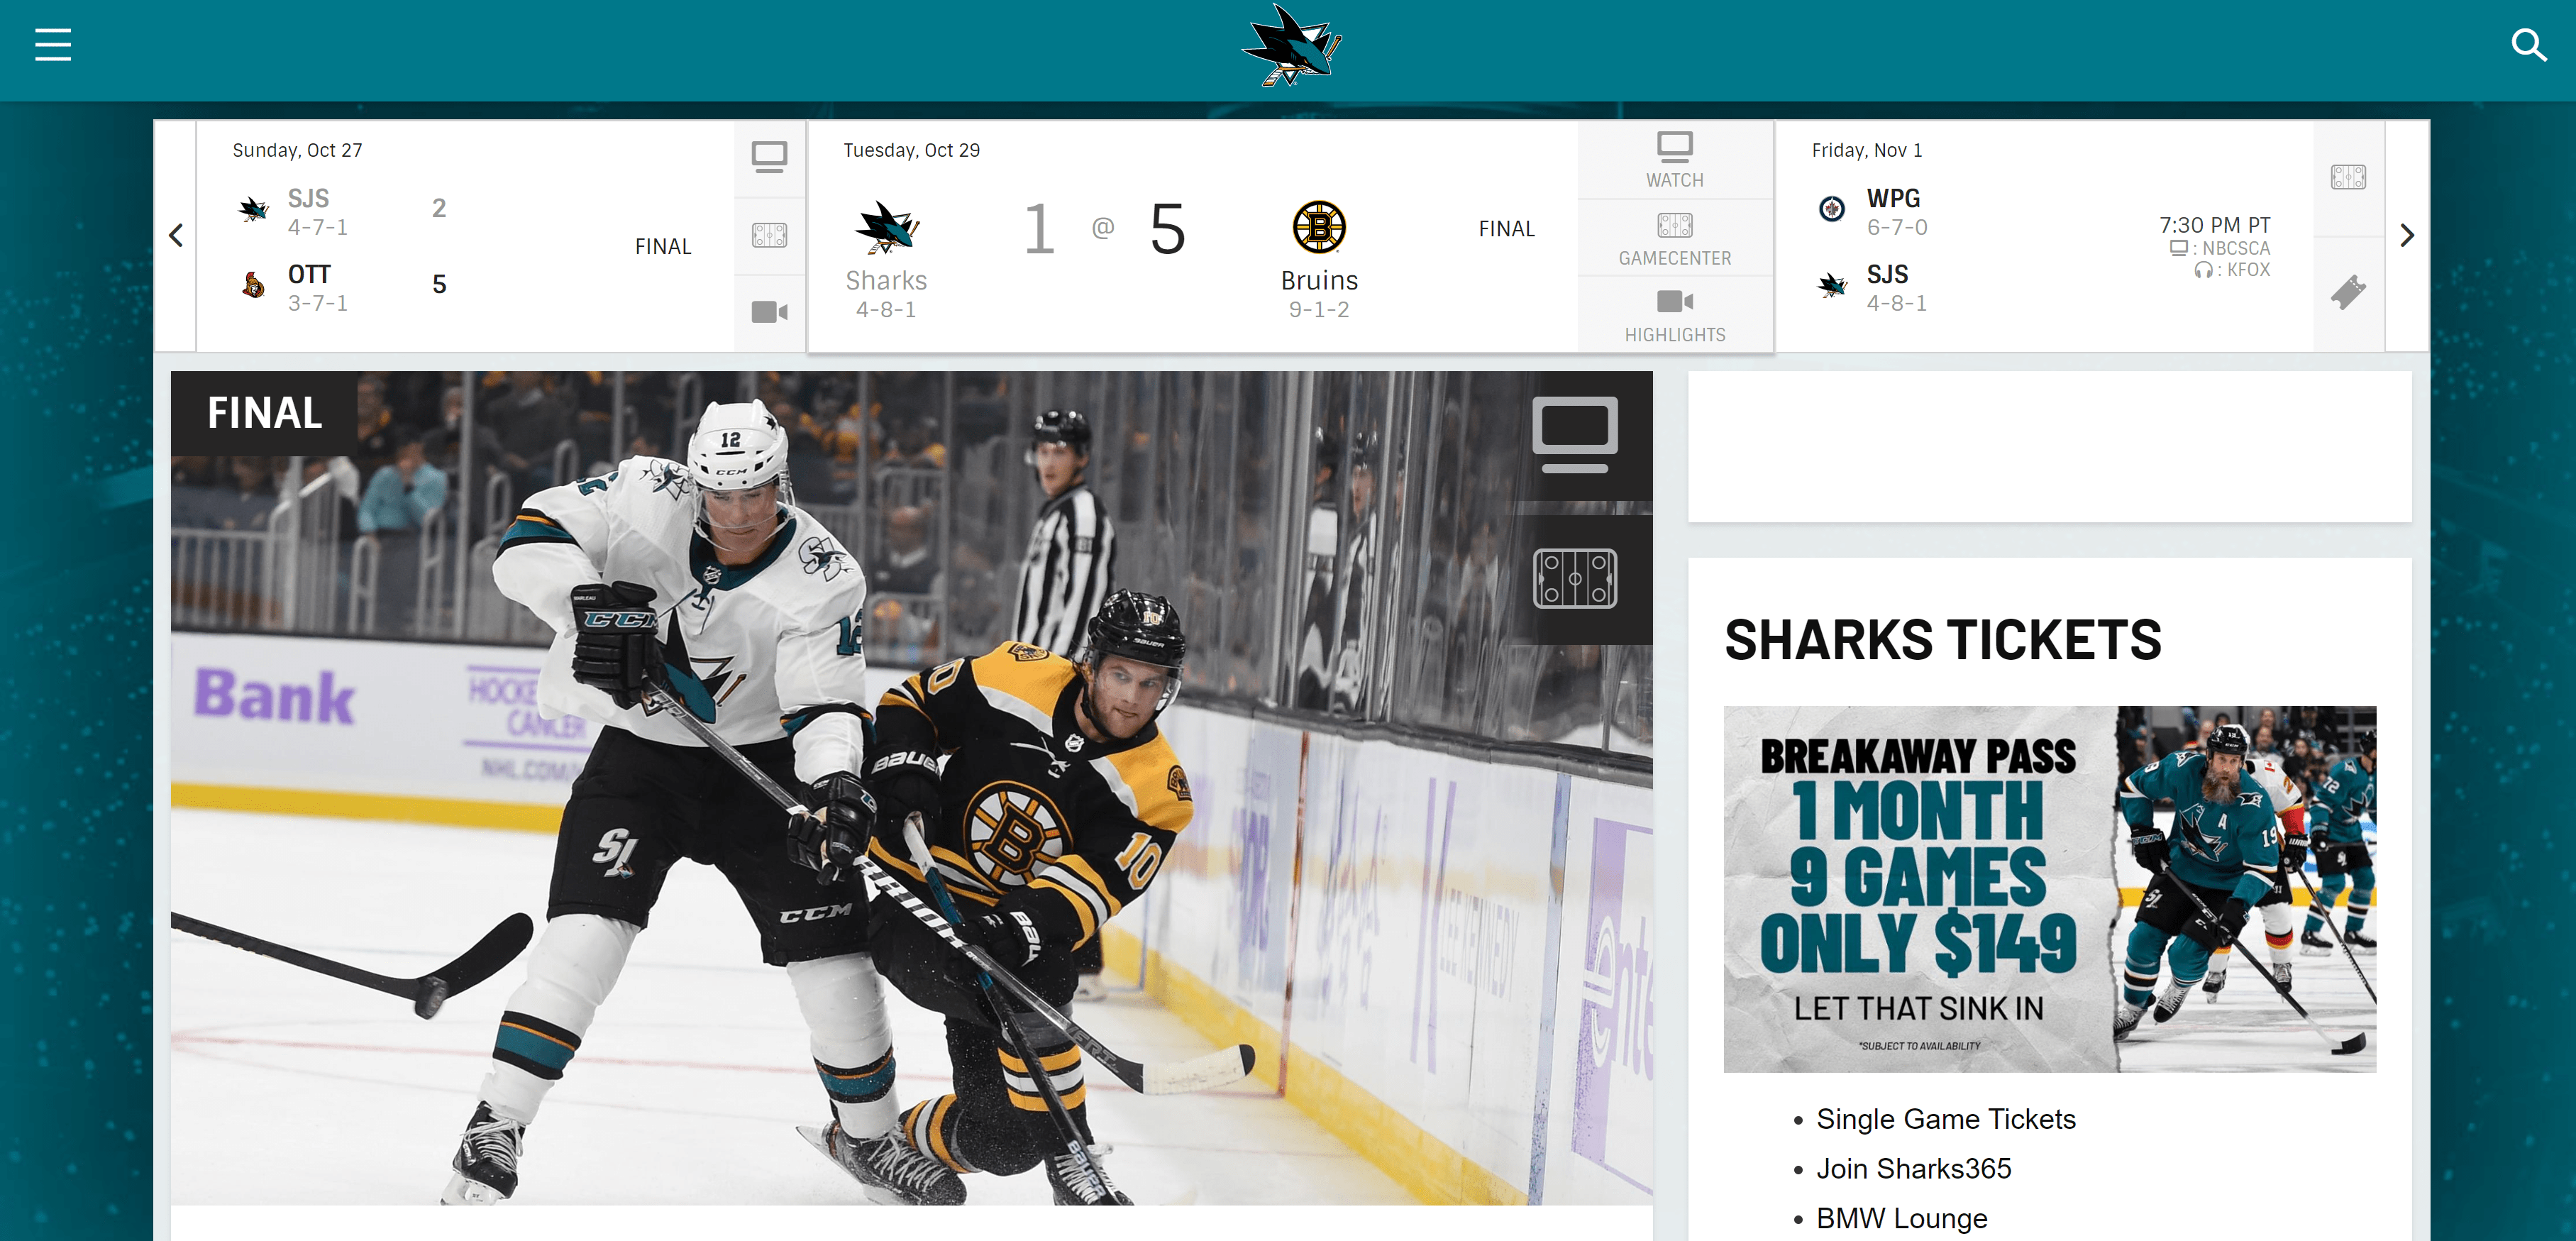Show next games with right chevron

click(2406, 236)
